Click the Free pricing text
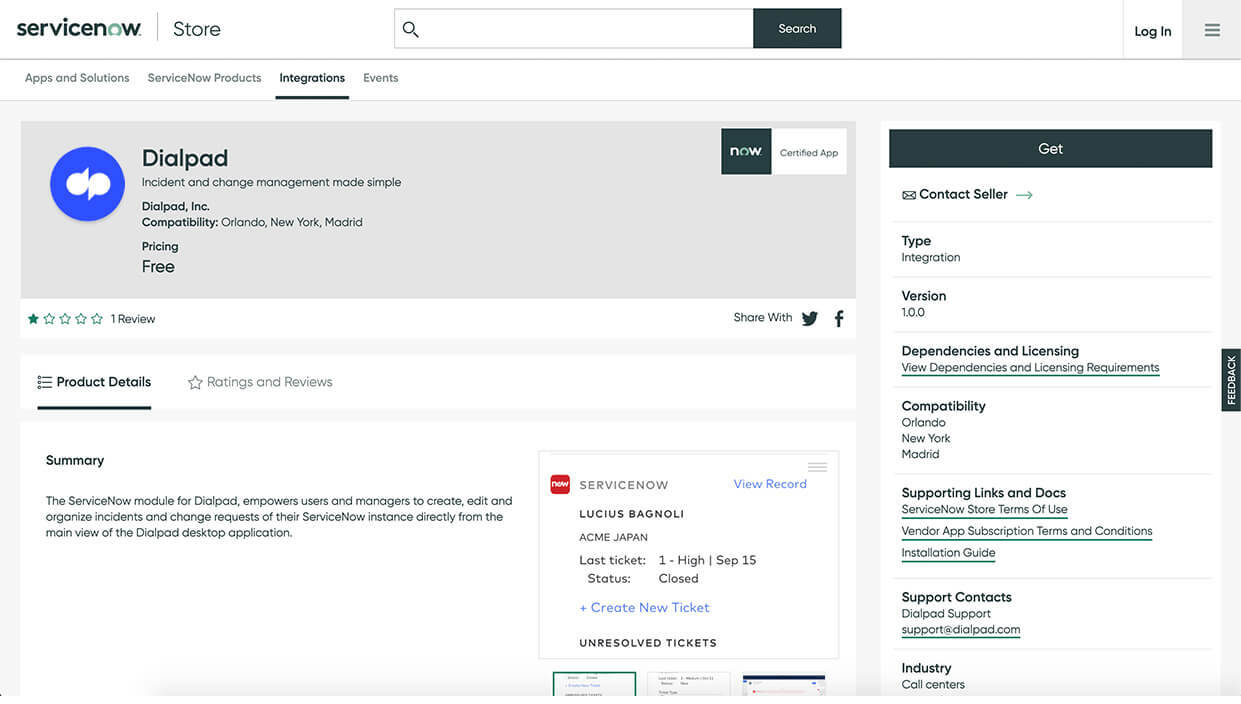The width and height of the screenshot is (1241, 704). pyautogui.click(x=158, y=267)
